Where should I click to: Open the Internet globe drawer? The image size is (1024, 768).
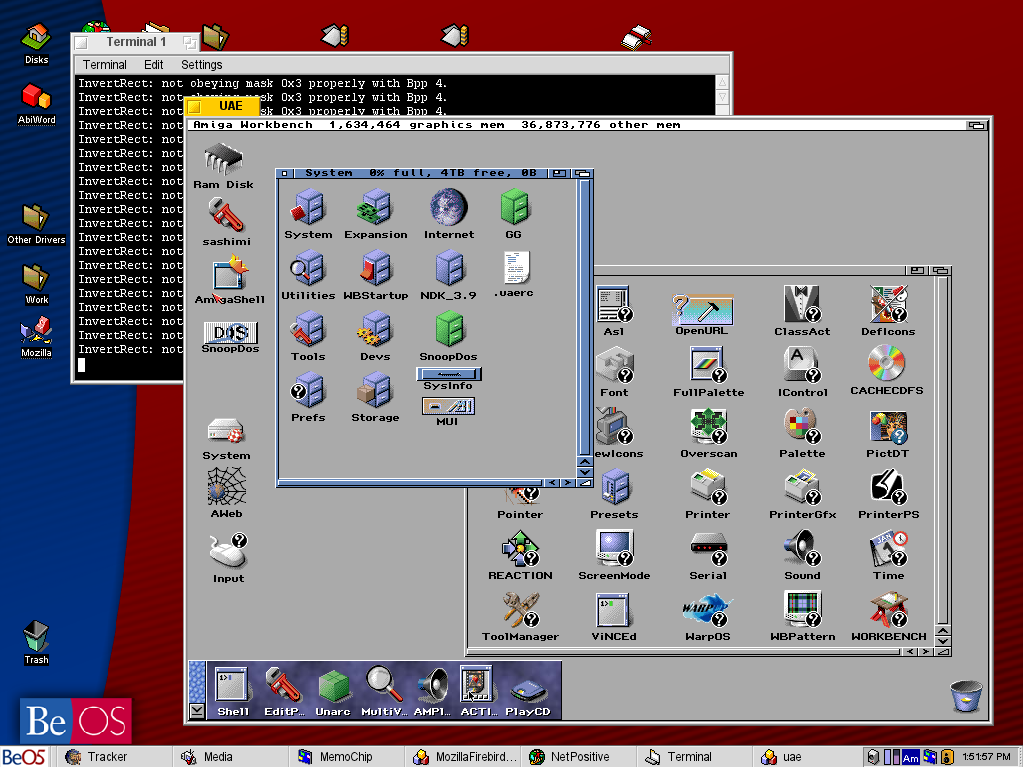pyautogui.click(x=449, y=207)
